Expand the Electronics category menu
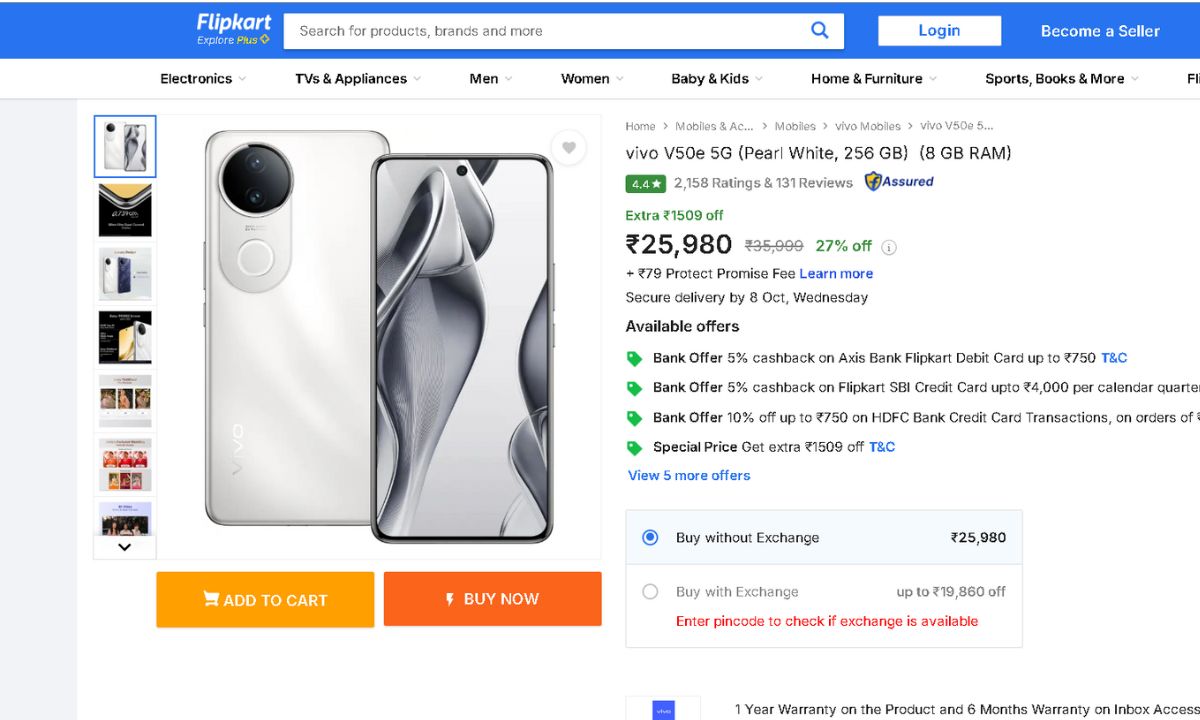 click(x=203, y=79)
